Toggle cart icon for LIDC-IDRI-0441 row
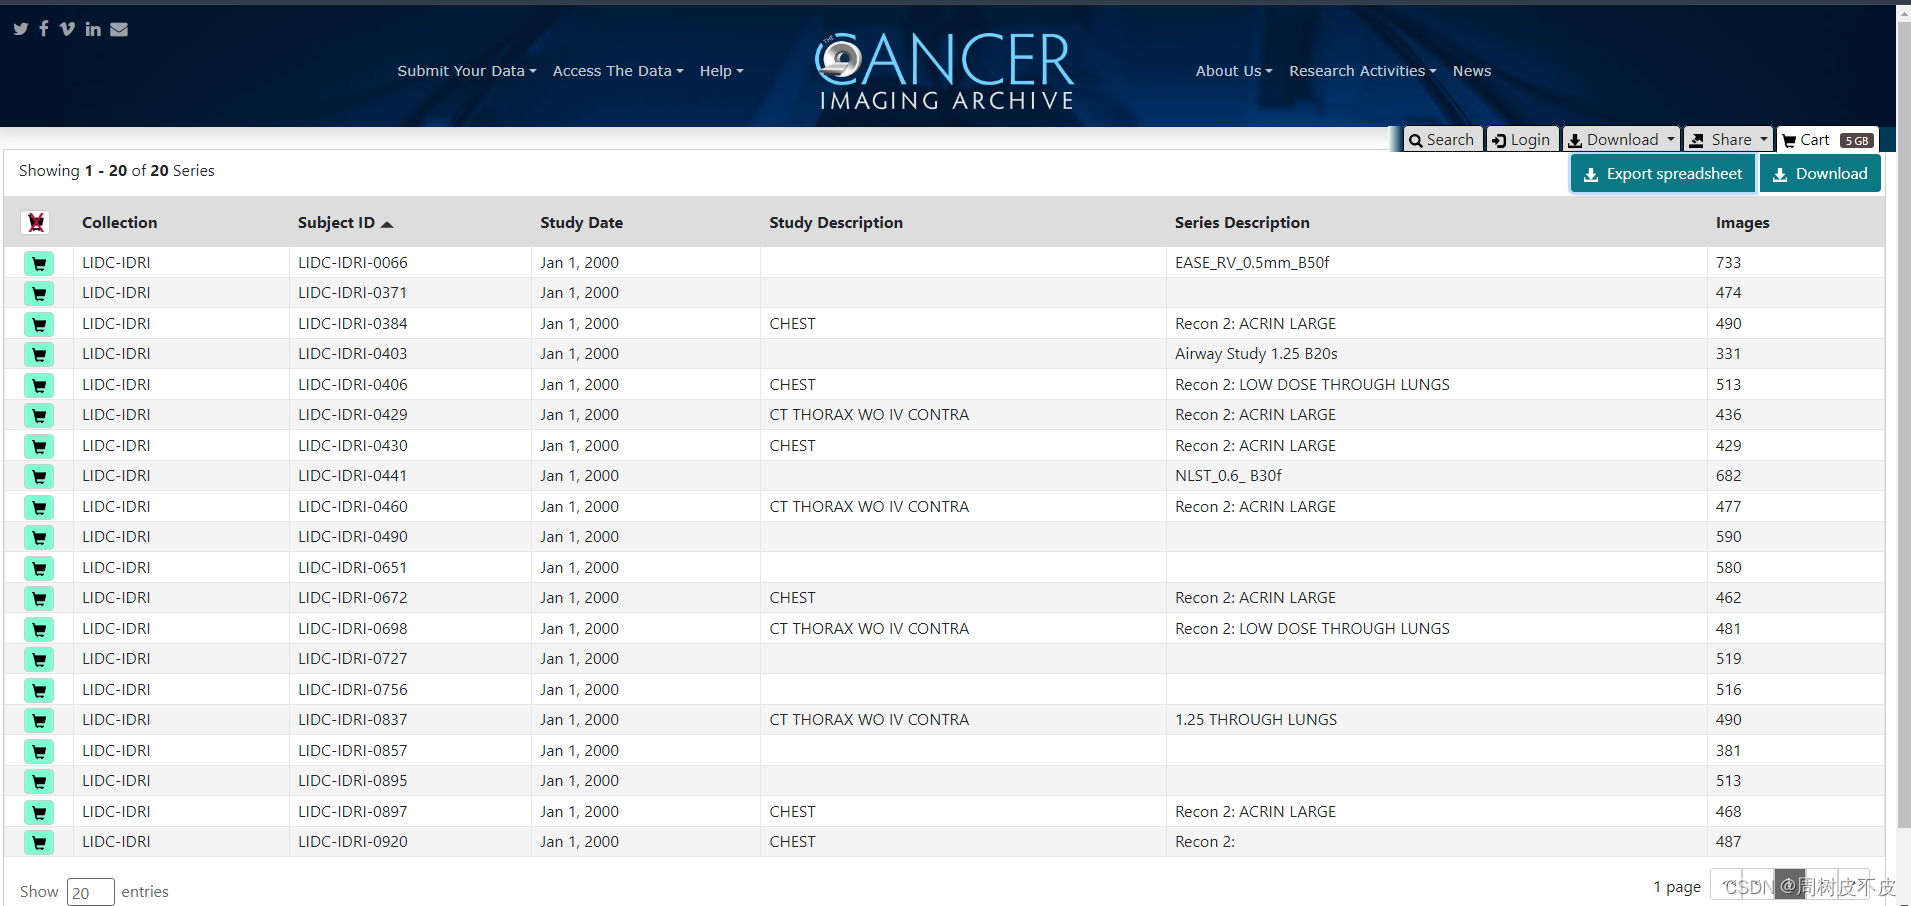 39,476
